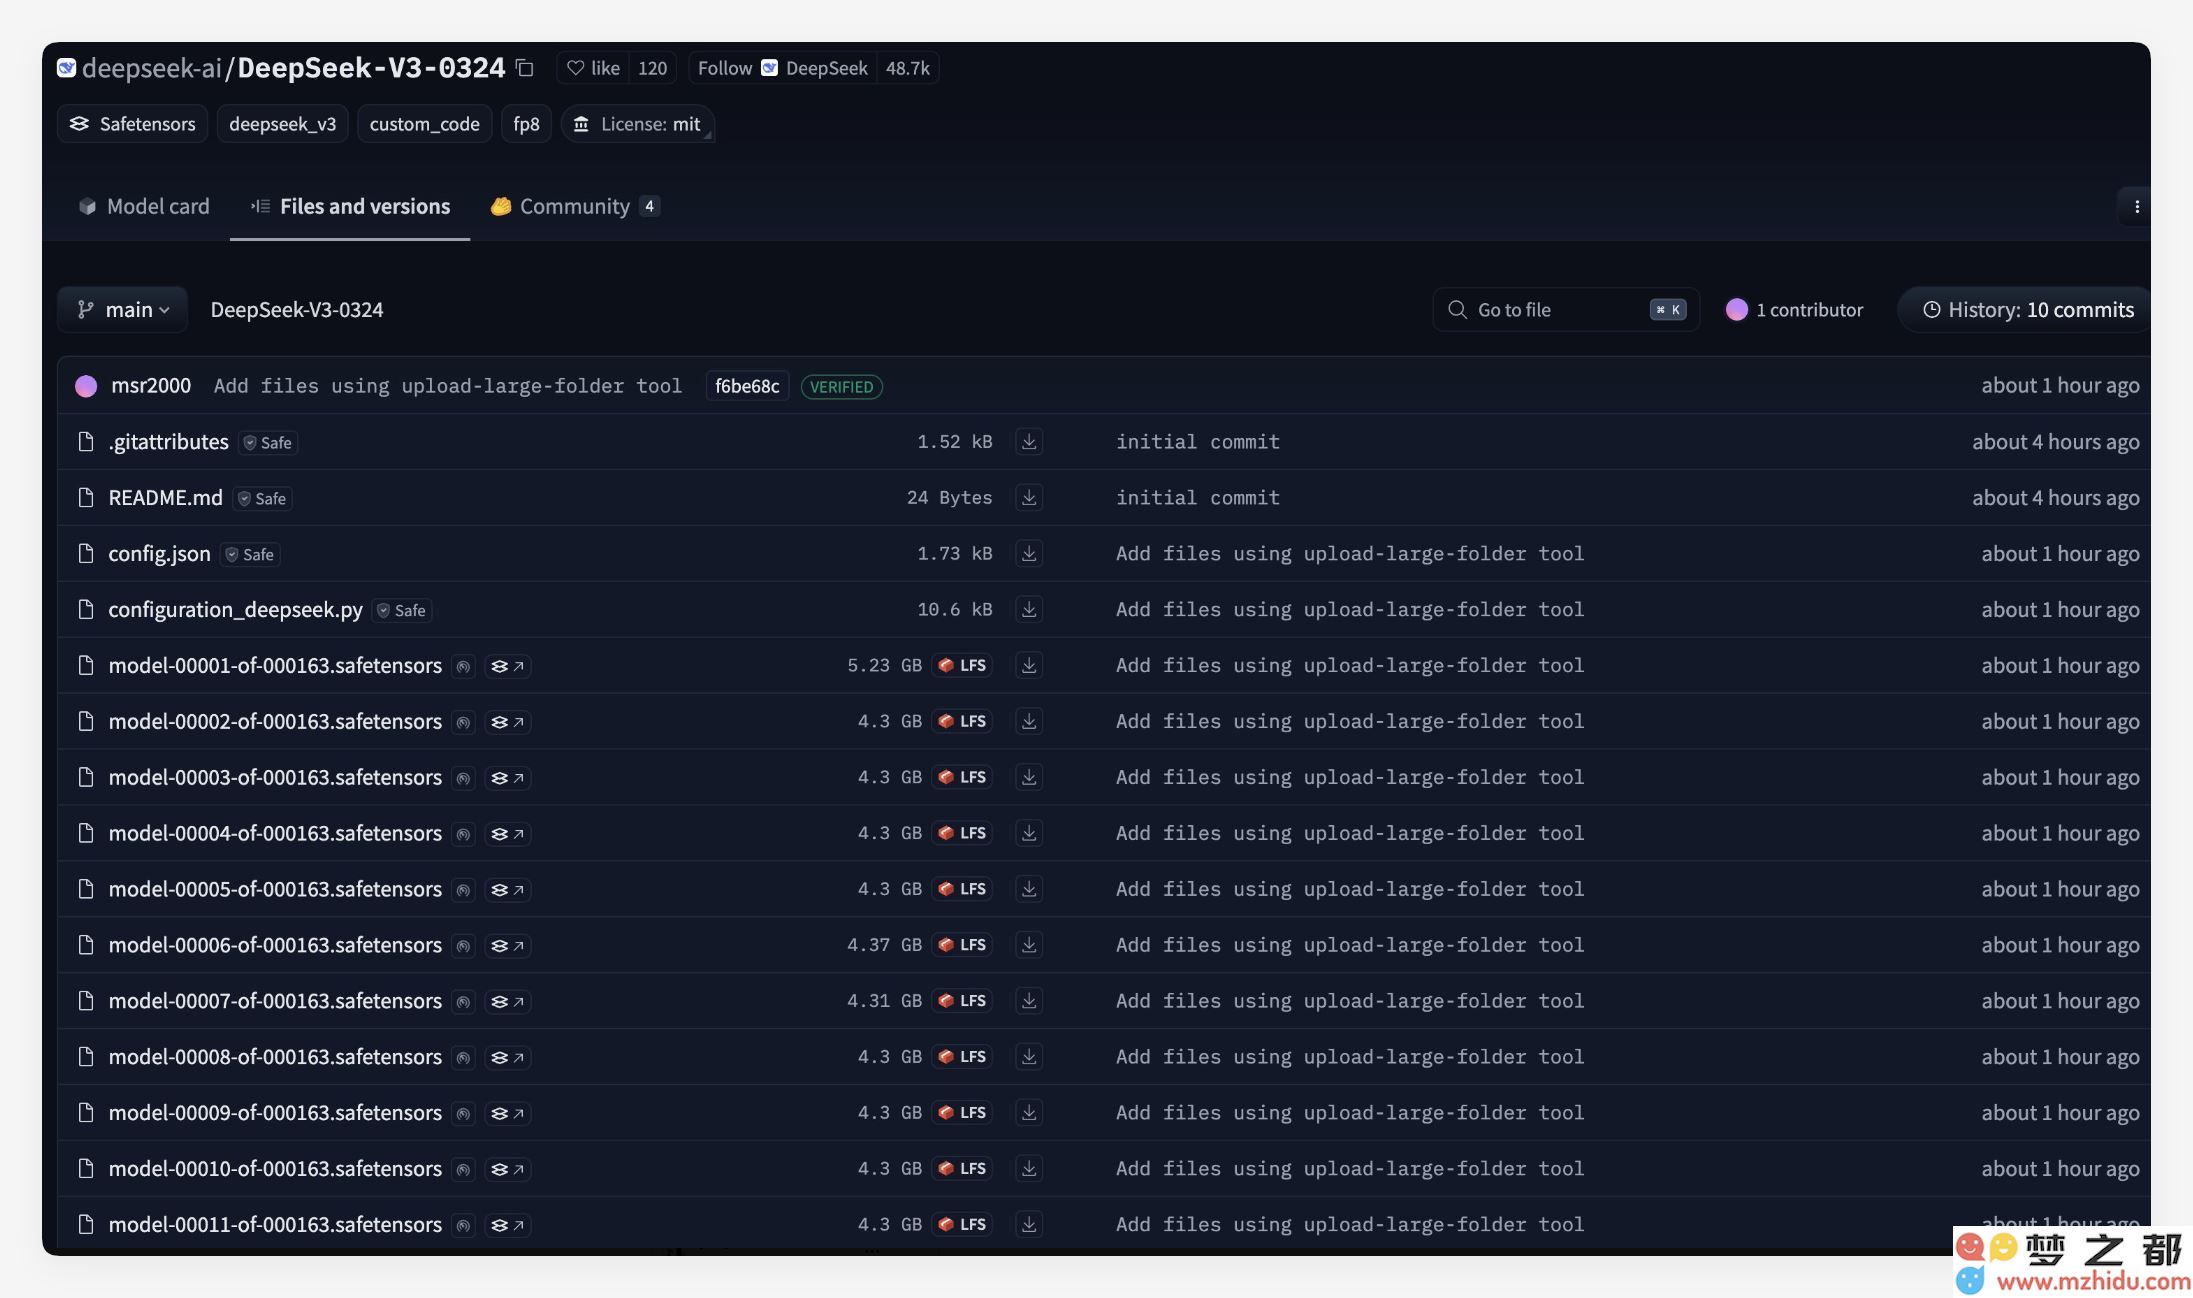This screenshot has width=2193, height=1298.
Task: Download the .gitattributes file
Action: (1029, 442)
